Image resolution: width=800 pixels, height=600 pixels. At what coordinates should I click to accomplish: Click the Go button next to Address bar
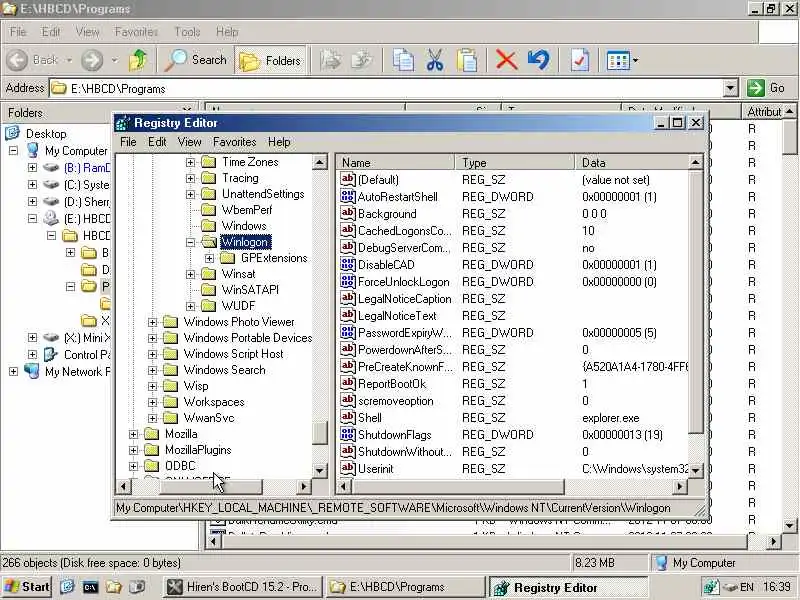click(x=767, y=88)
